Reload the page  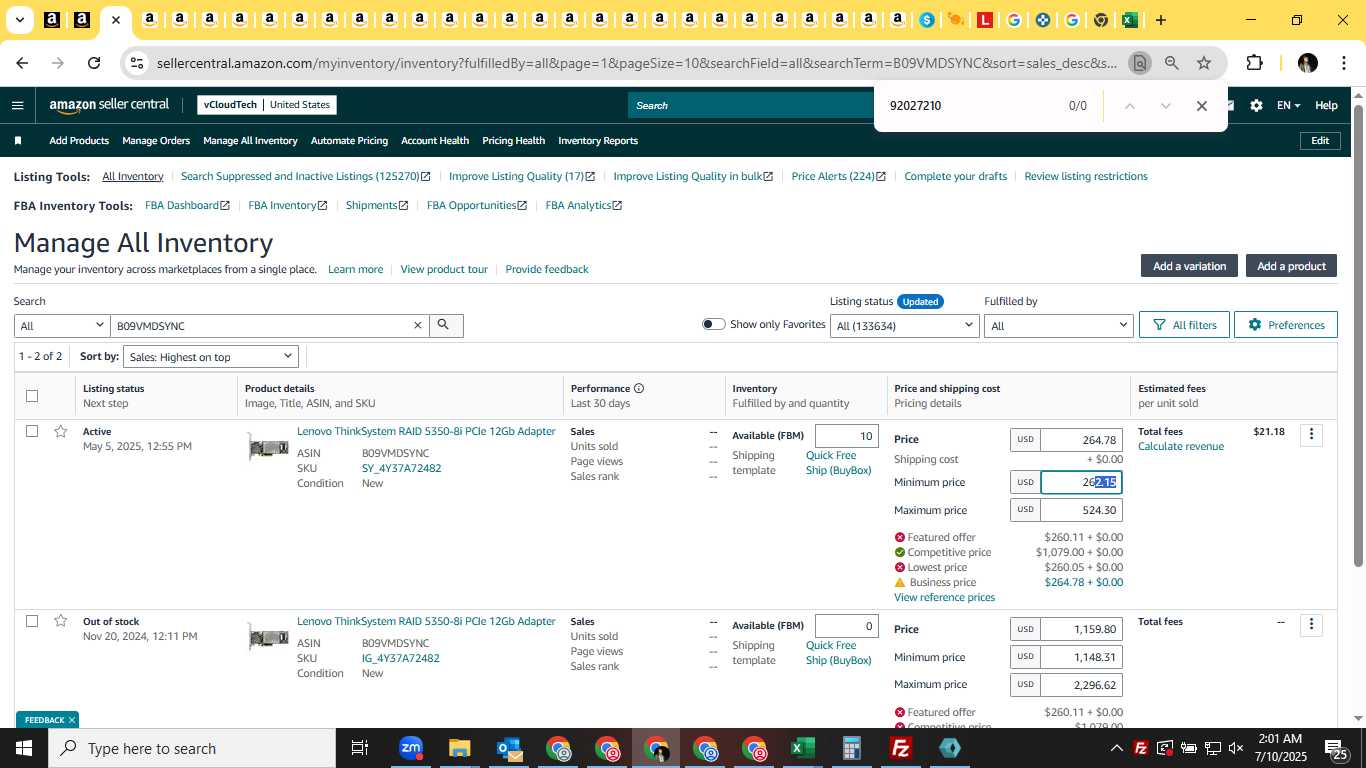[94, 63]
